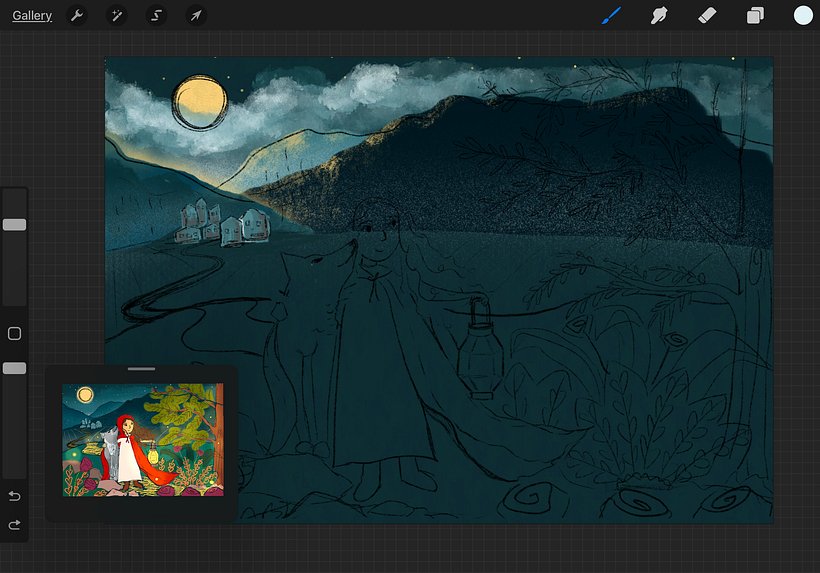
Task: Open the active color picker circle
Action: (x=803, y=16)
